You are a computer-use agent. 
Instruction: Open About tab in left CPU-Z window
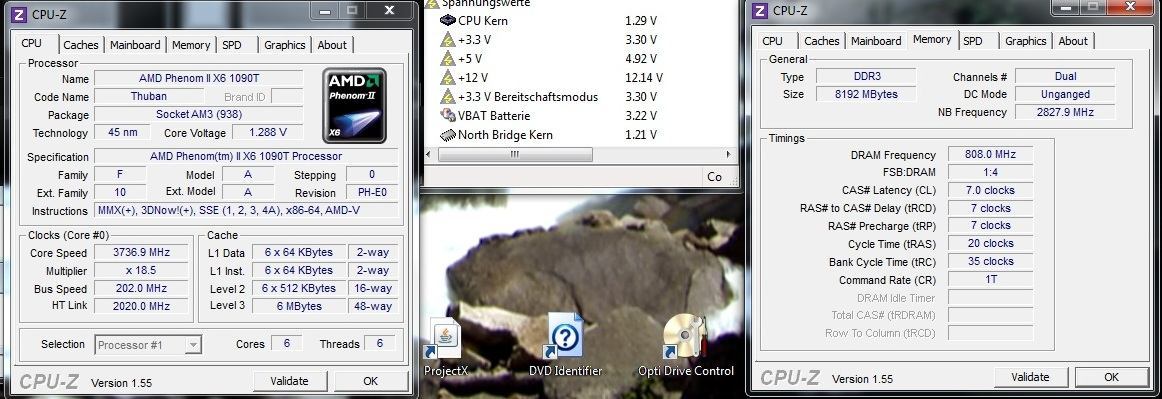332,45
